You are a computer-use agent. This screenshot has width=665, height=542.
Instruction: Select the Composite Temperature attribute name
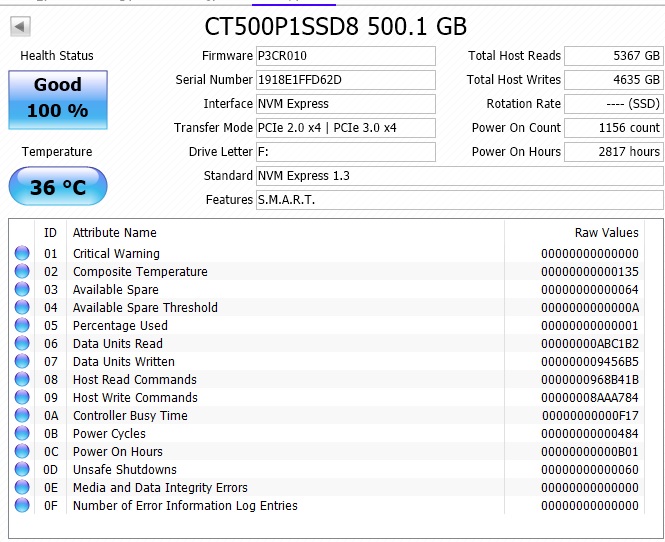(x=140, y=271)
